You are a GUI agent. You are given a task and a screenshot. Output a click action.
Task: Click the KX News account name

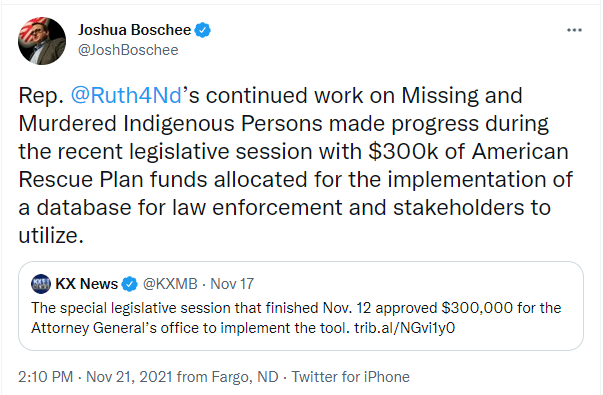tap(87, 284)
